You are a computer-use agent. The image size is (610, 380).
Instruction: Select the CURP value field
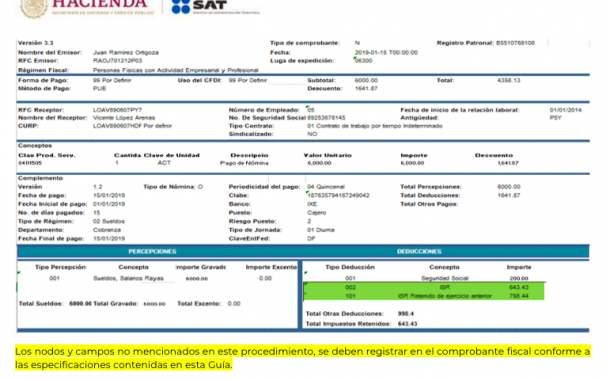[132, 126]
